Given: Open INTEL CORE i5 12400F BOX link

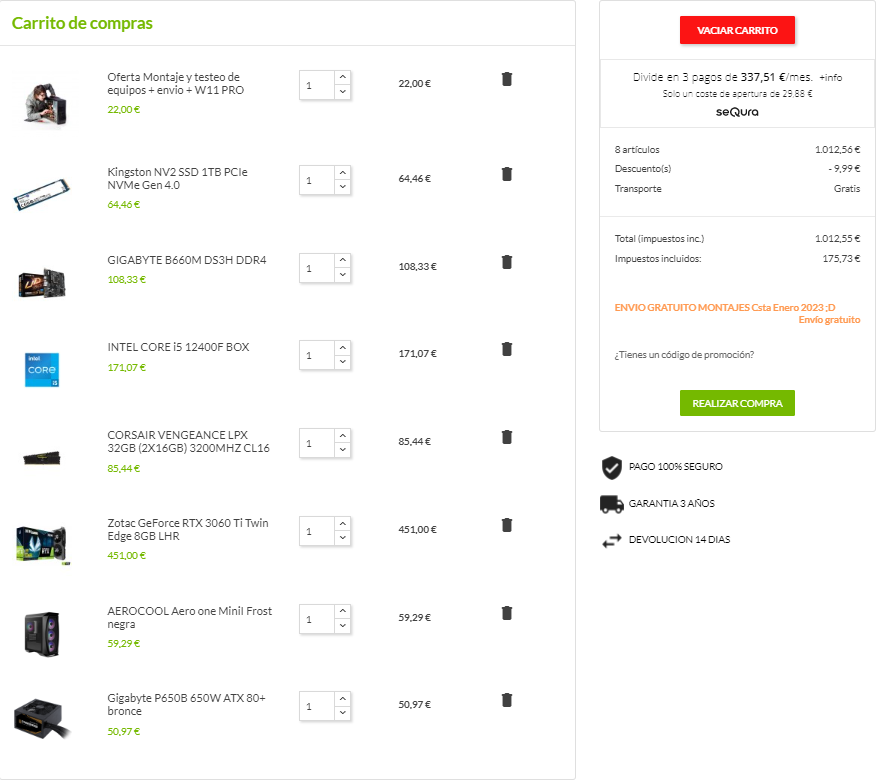Looking at the screenshot, I should (179, 347).
